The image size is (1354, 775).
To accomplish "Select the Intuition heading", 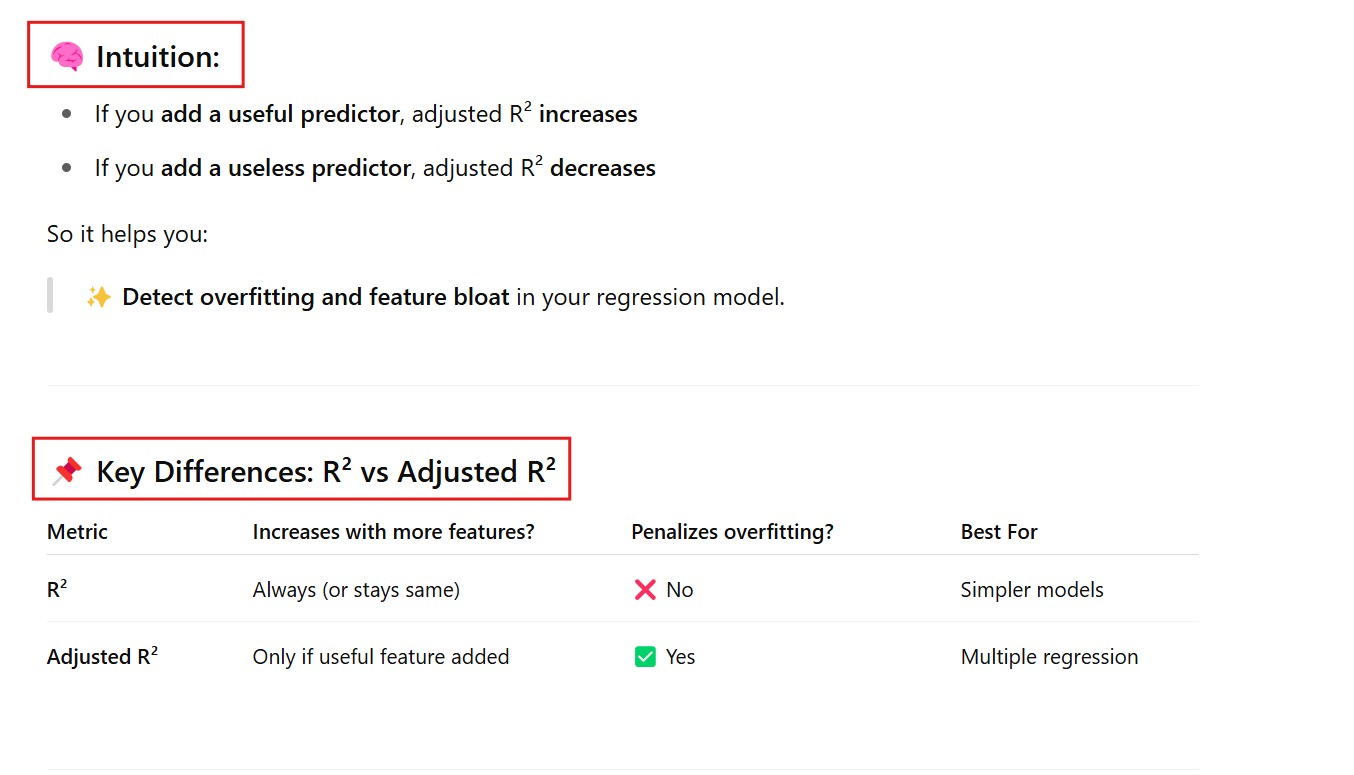I will coord(157,57).
